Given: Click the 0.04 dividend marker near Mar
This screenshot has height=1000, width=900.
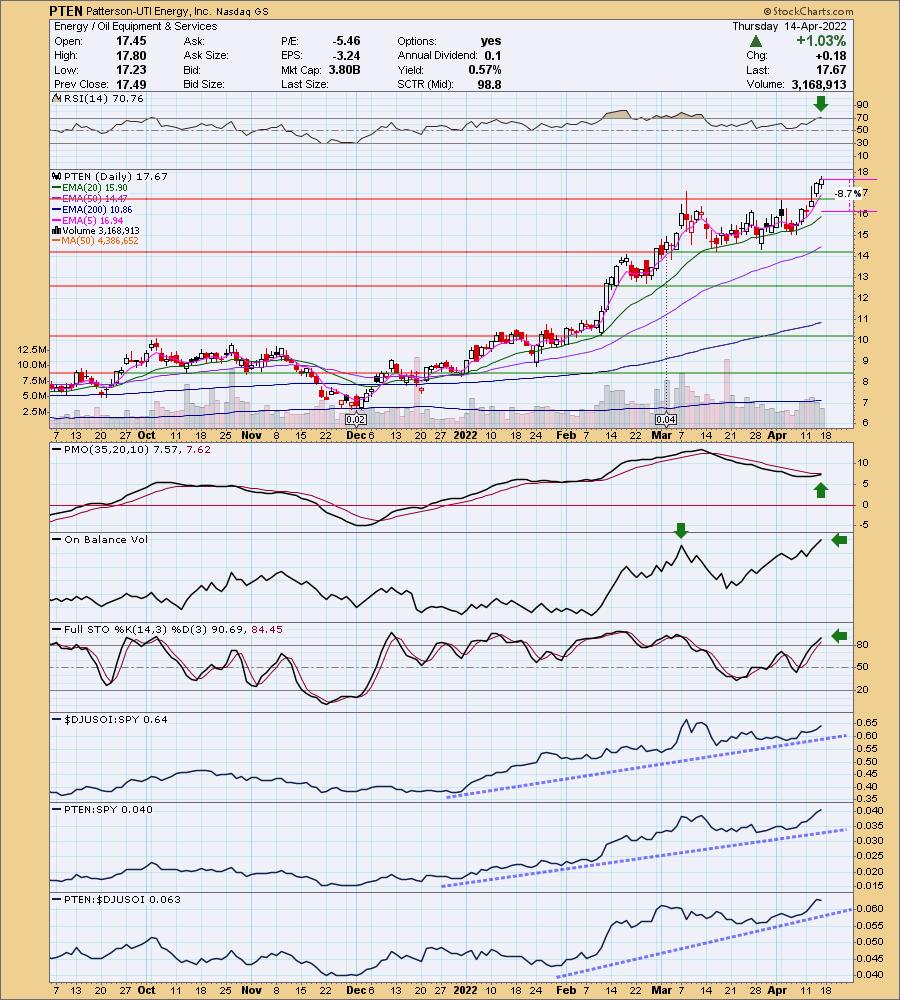Looking at the screenshot, I should point(665,419).
